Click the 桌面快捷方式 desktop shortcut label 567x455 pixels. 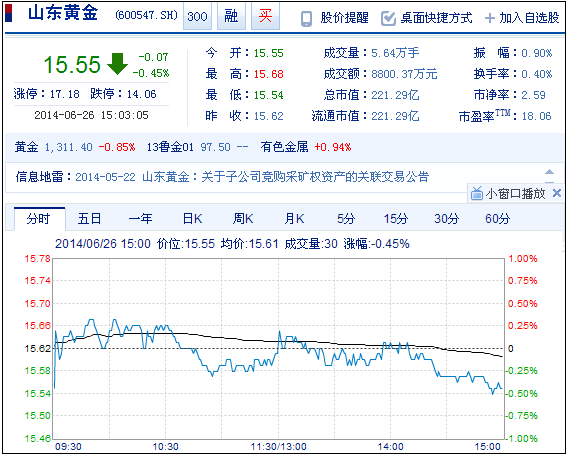click(436, 18)
